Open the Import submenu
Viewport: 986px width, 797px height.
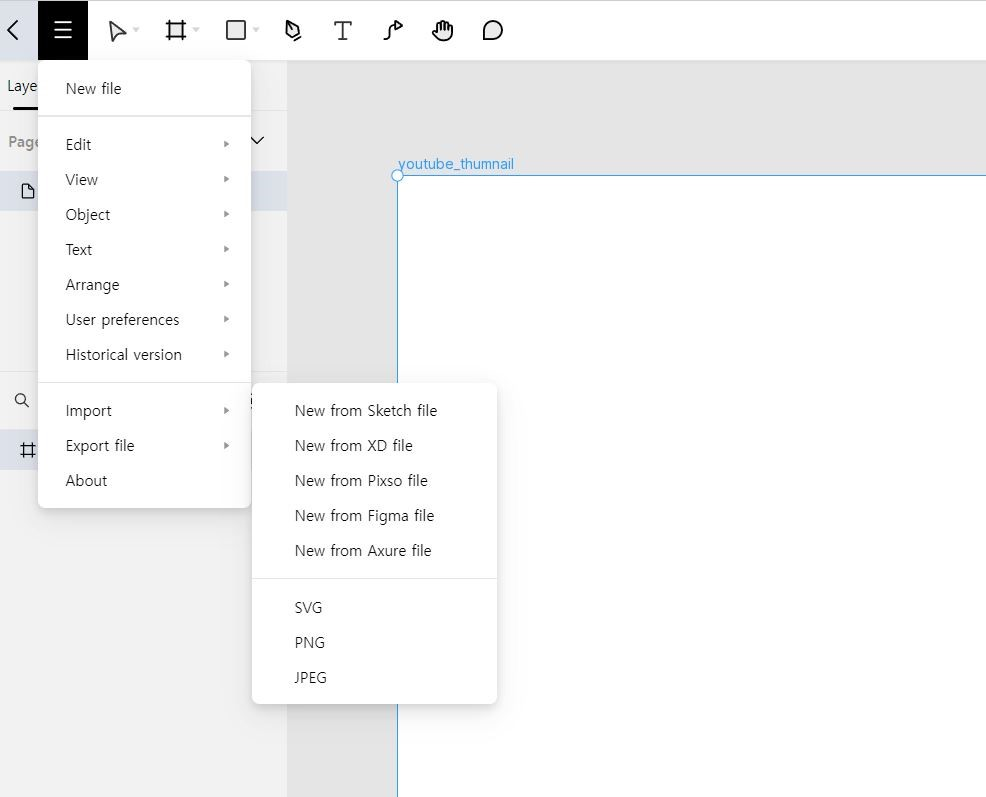[145, 411]
